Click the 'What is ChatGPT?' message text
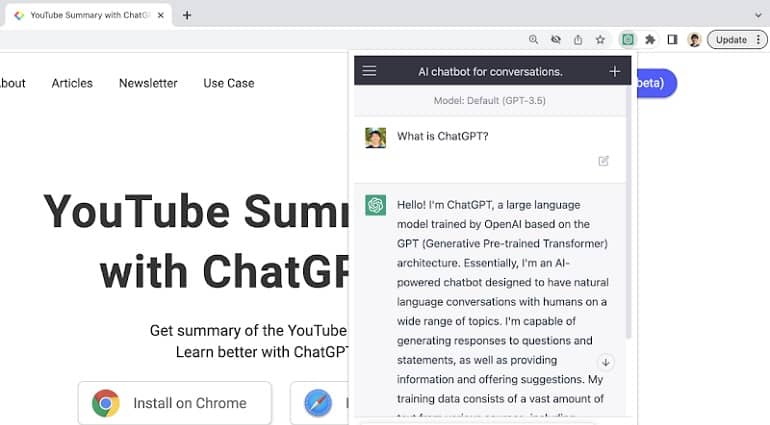770x425 pixels. (442, 136)
